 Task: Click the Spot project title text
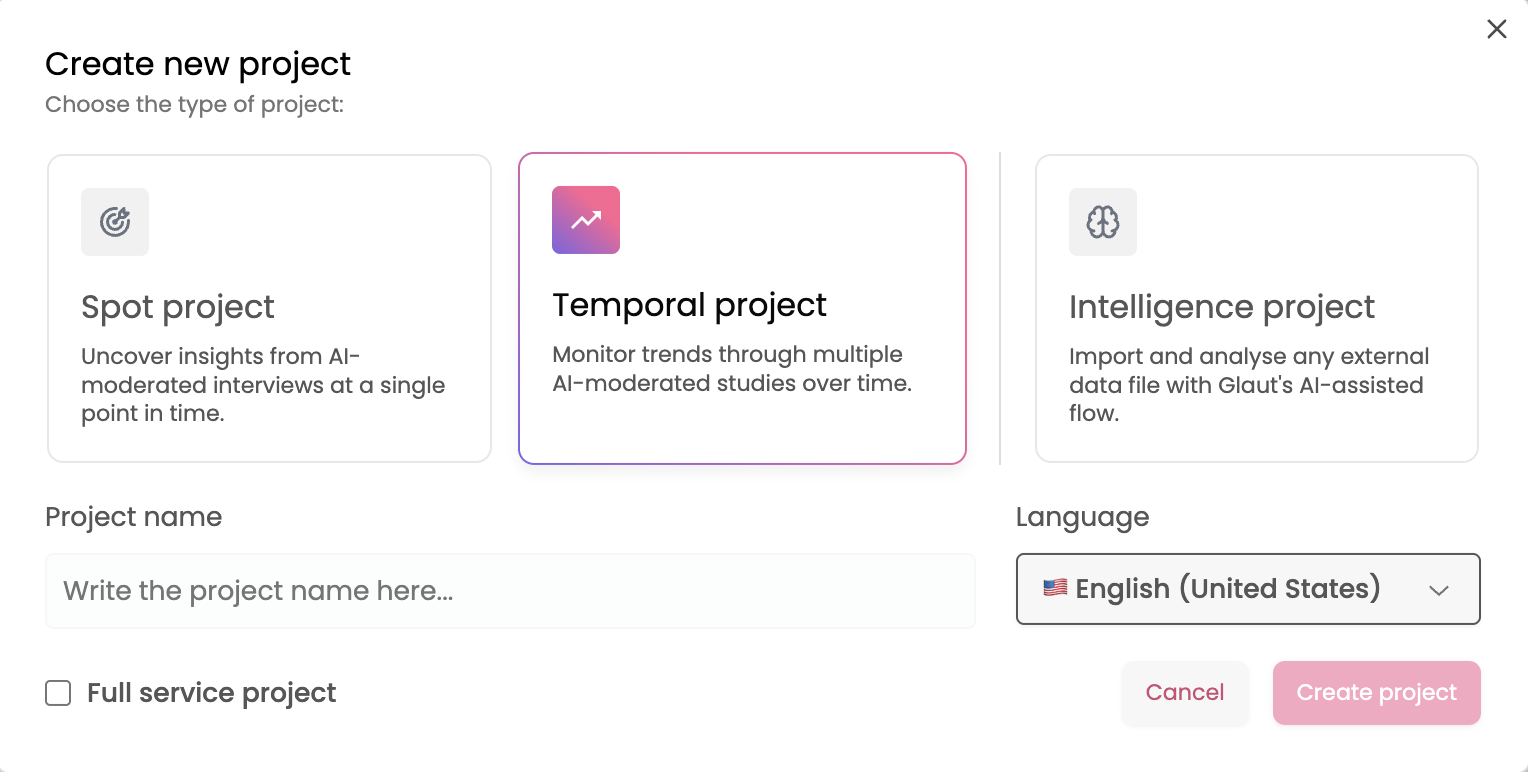(178, 307)
